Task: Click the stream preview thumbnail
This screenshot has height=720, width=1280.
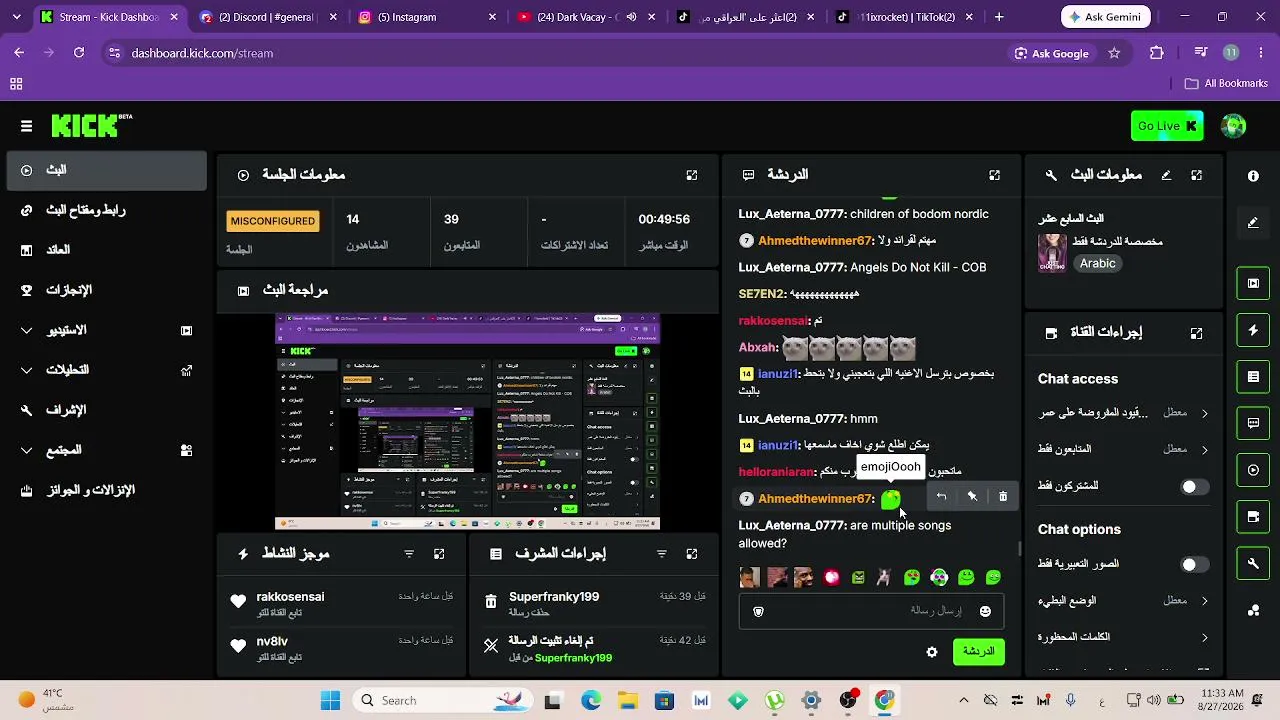Action: [x=467, y=422]
